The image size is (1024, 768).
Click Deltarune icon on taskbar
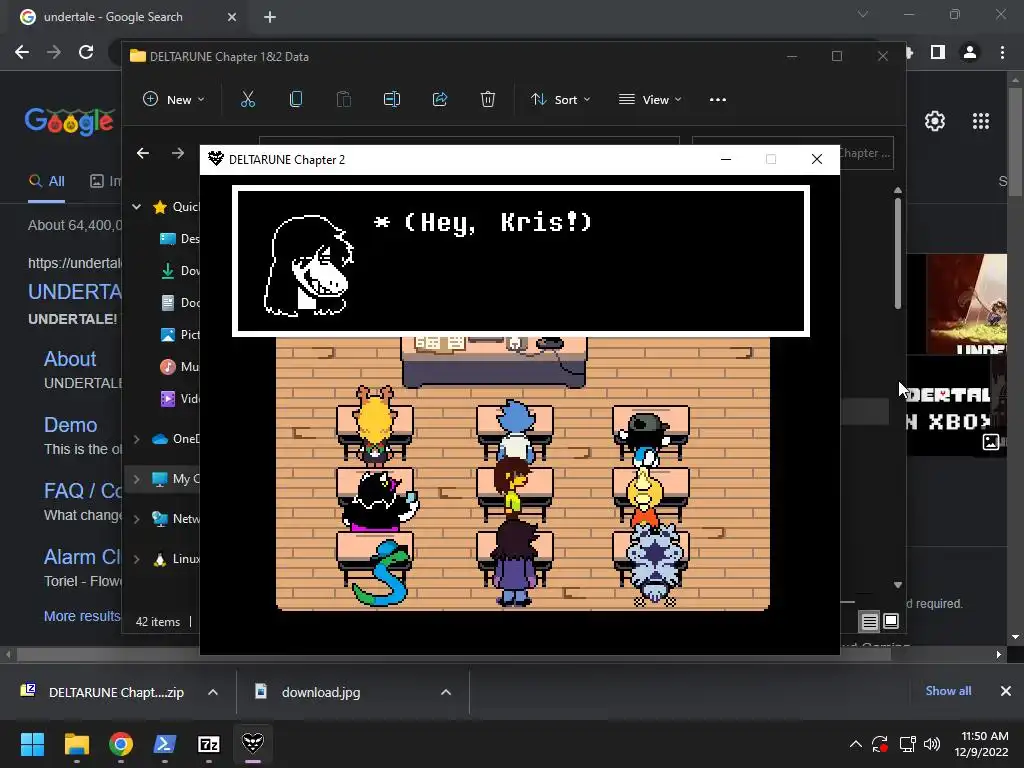pyautogui.click(x=253, y=743)
